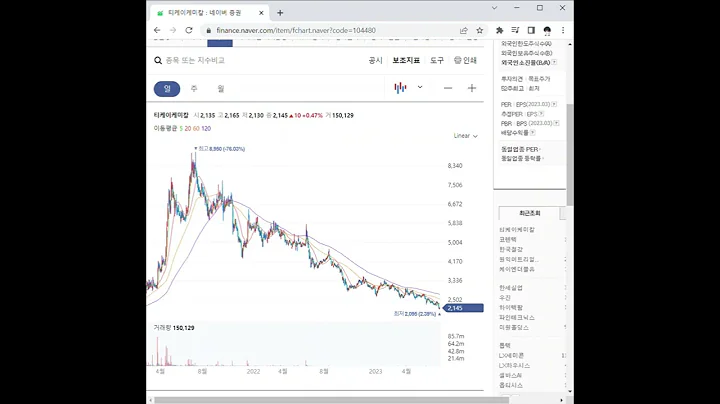Toggle the 5-day moving average line
The height and width of the screenshot is (404, 720).
181,129
